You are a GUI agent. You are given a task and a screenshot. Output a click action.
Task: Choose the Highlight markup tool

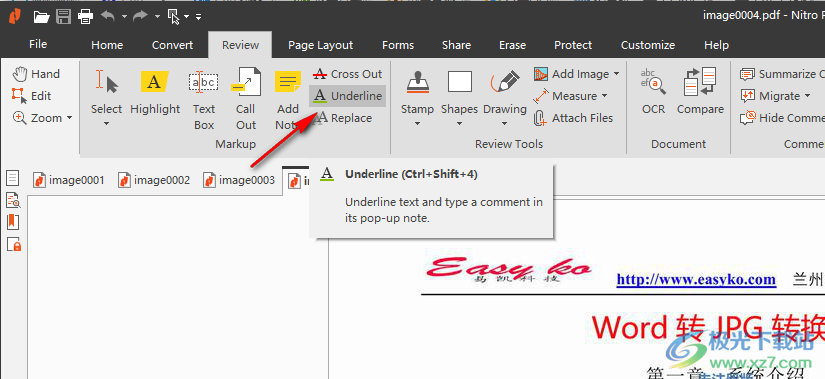[155, 93]
